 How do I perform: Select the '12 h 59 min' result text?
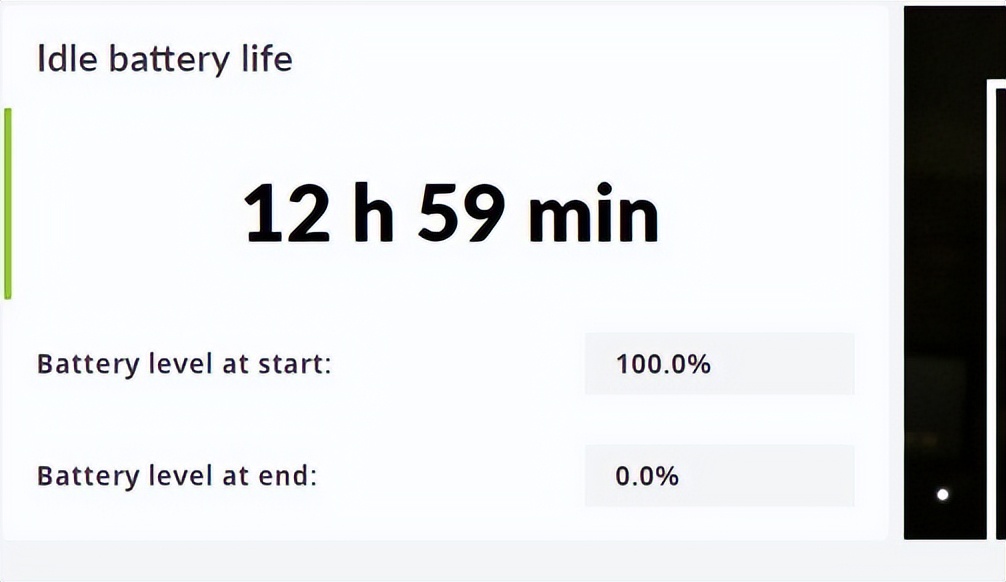pos(451,212)
